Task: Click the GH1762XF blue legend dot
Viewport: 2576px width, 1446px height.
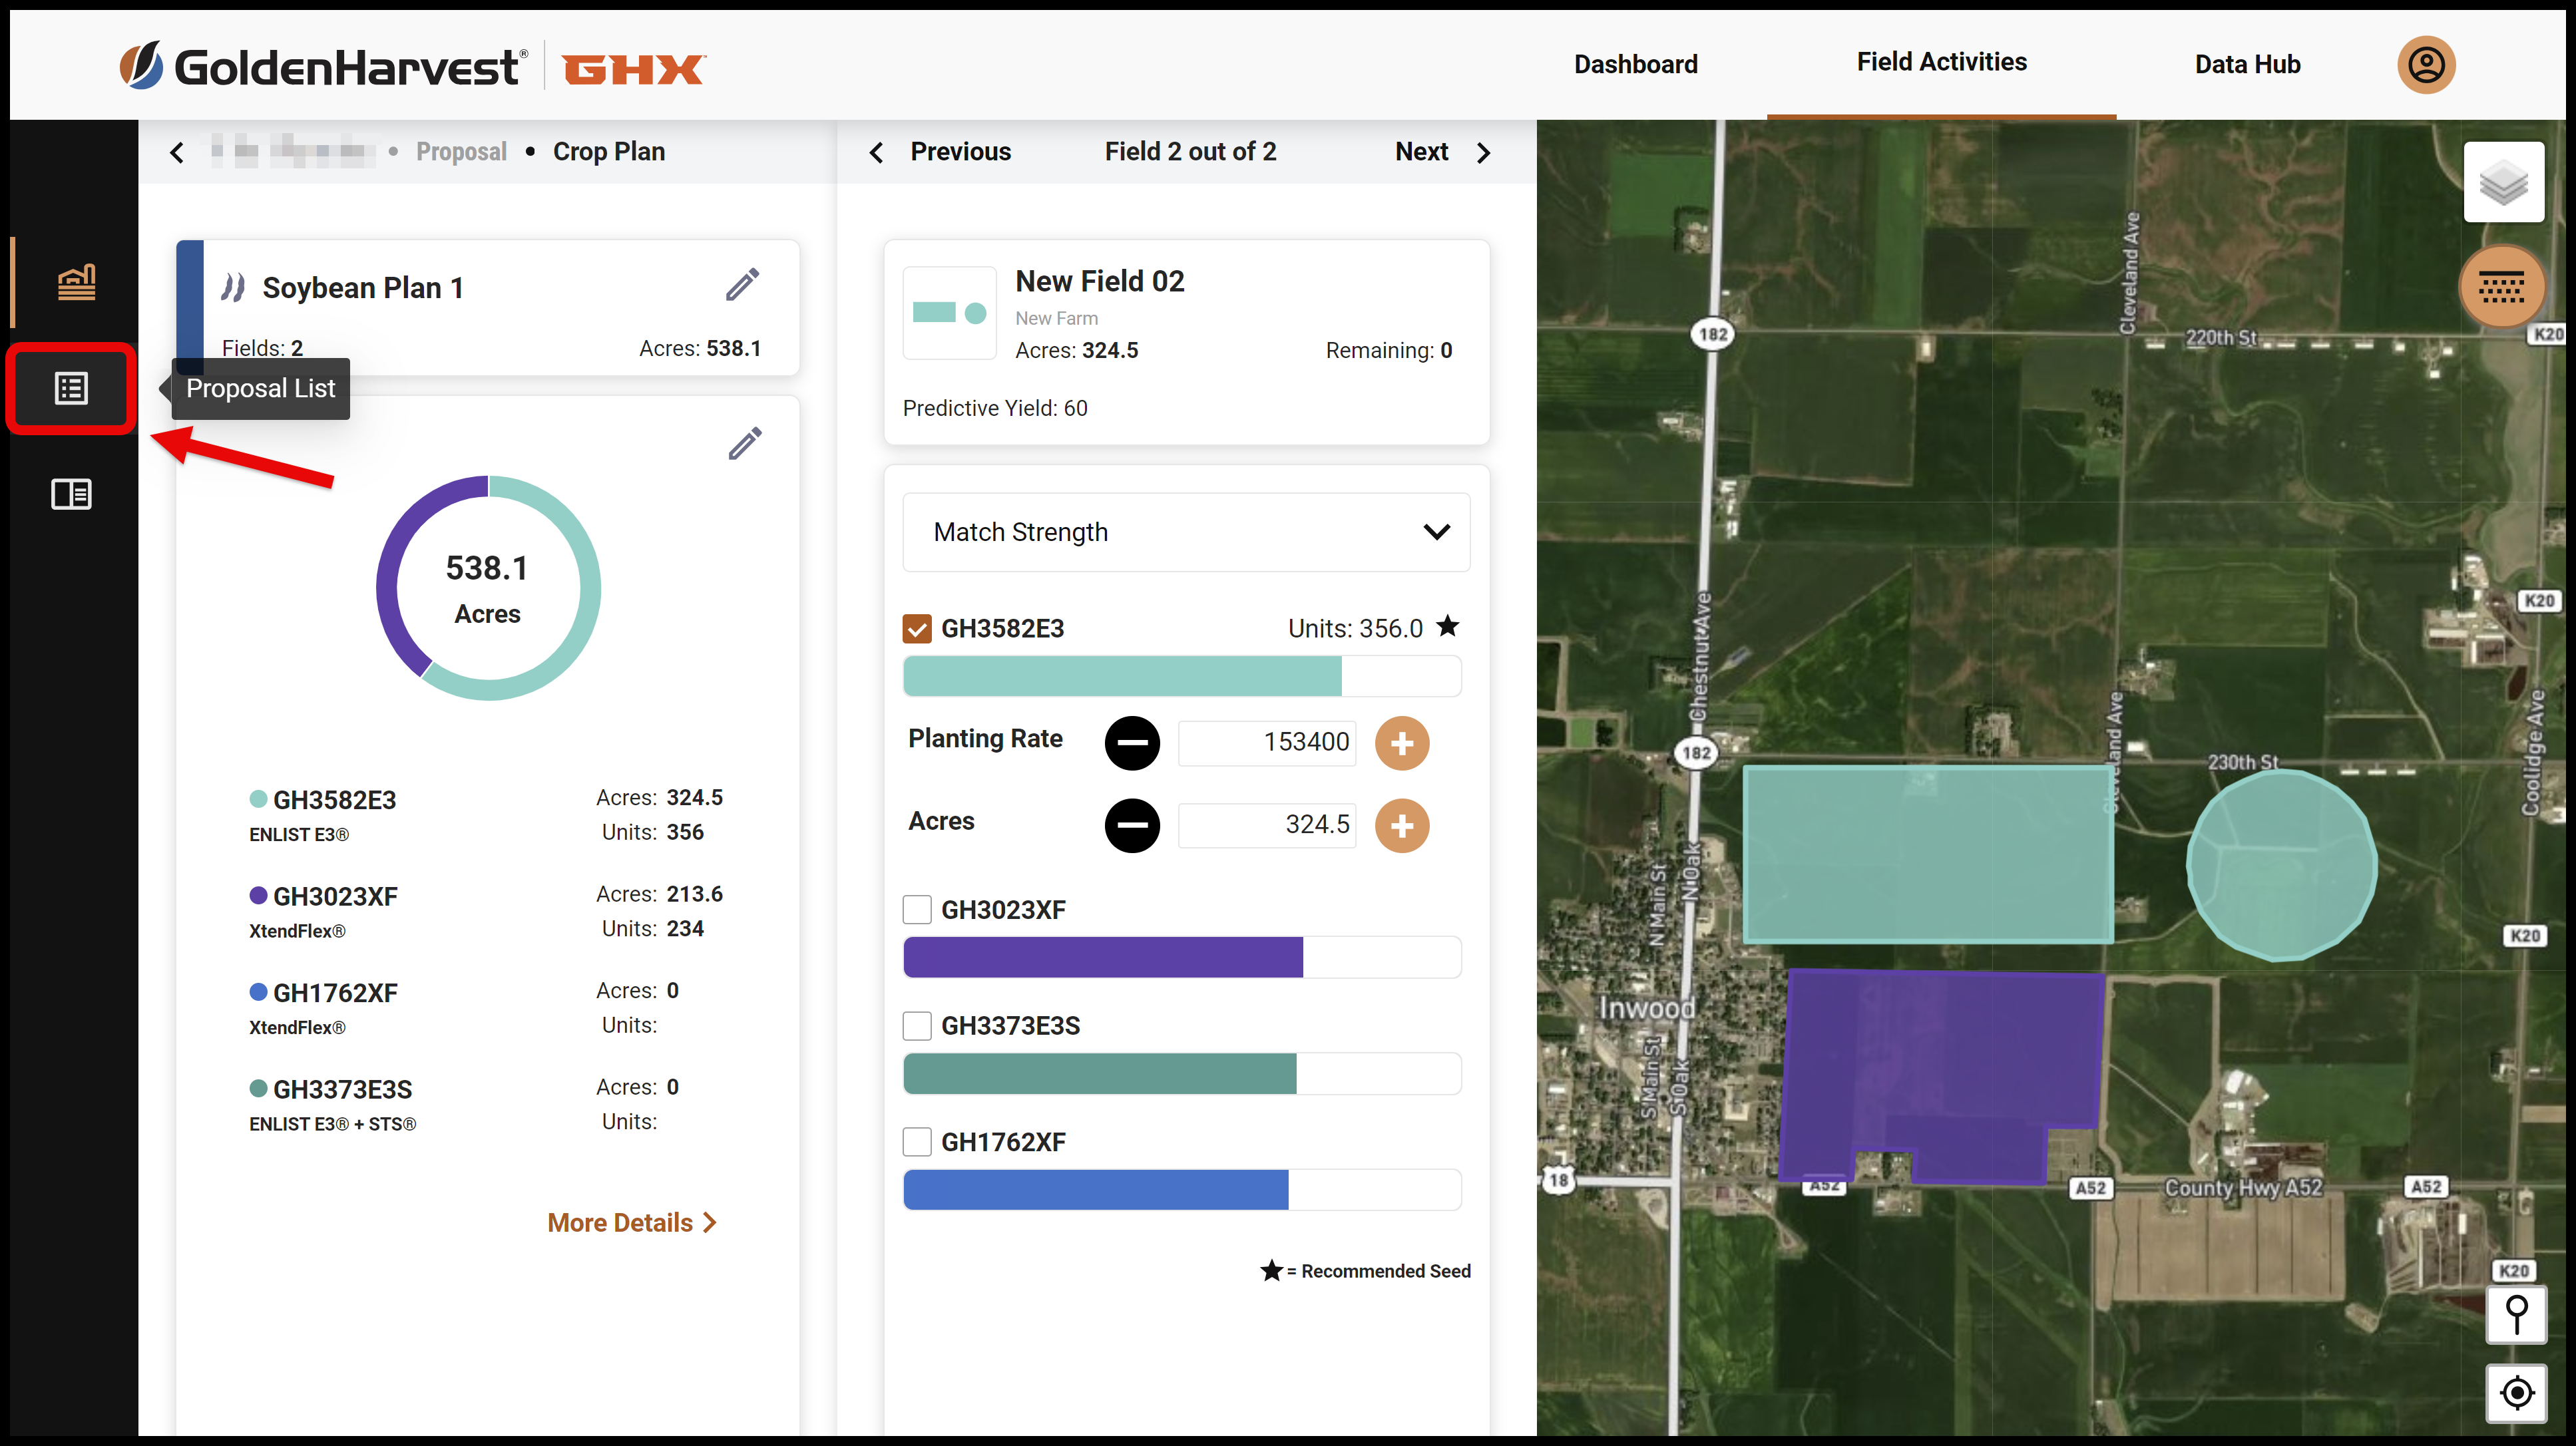Action: pyautogui.click(x=258, y=992)
